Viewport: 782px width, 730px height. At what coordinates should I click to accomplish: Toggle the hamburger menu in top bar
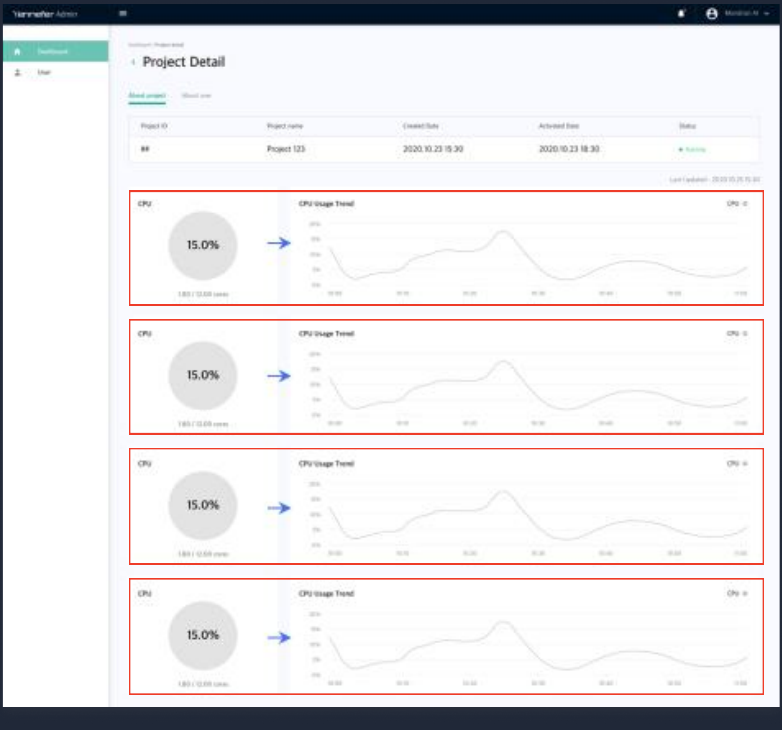[x=123, y=13]
